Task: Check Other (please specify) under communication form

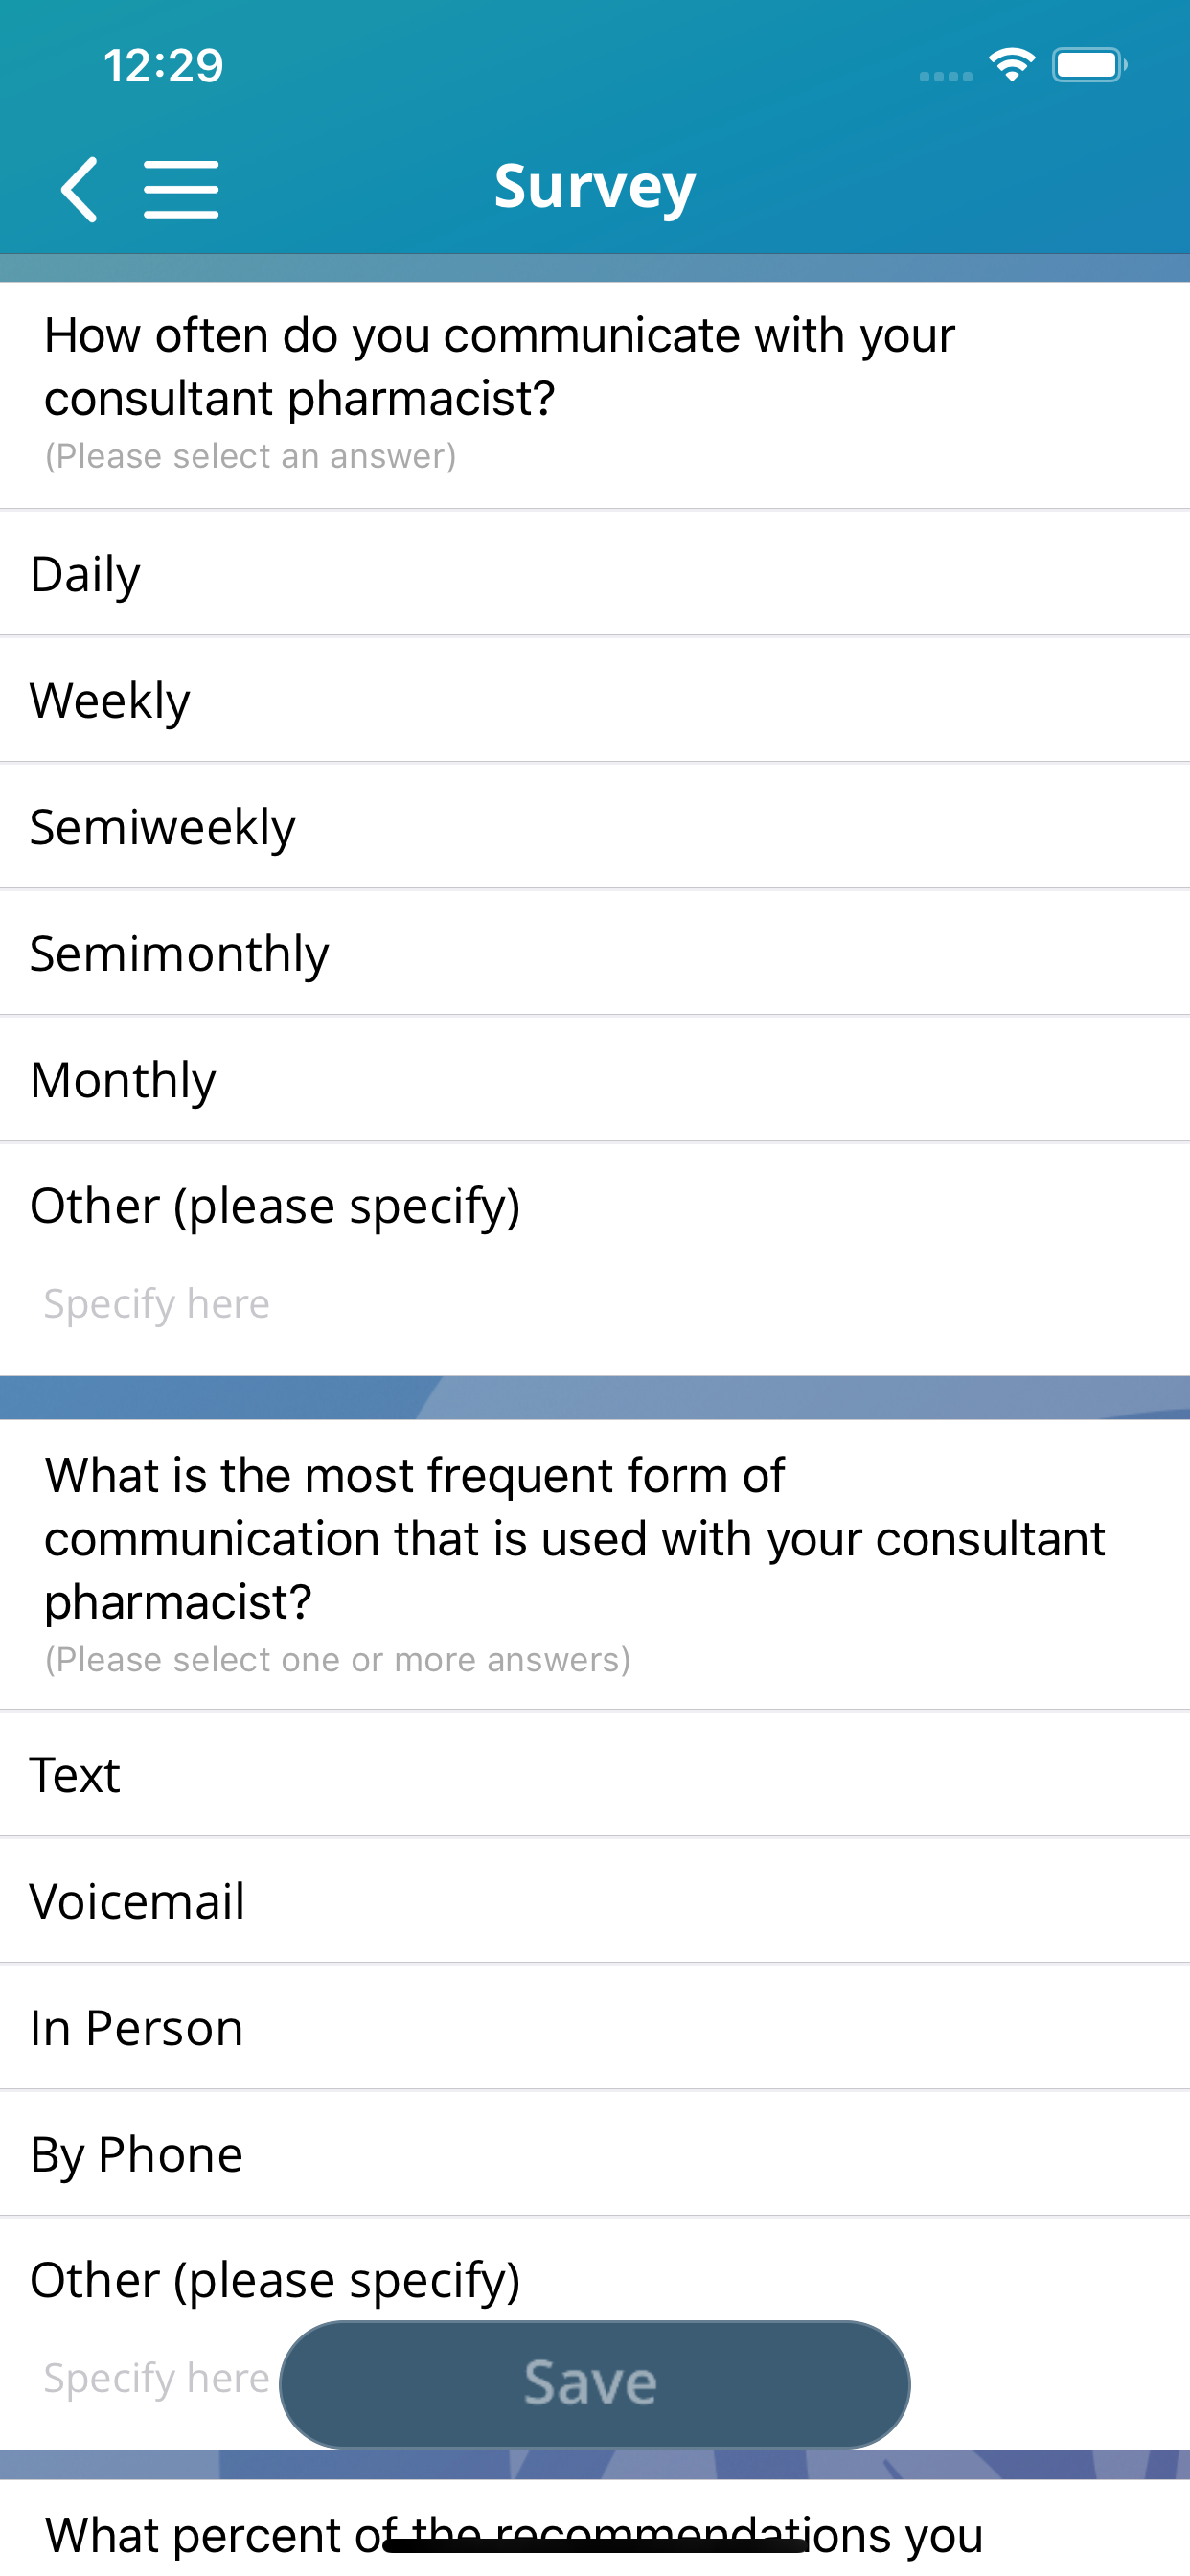Action: pyautogui.click(x=595, y=2280)
